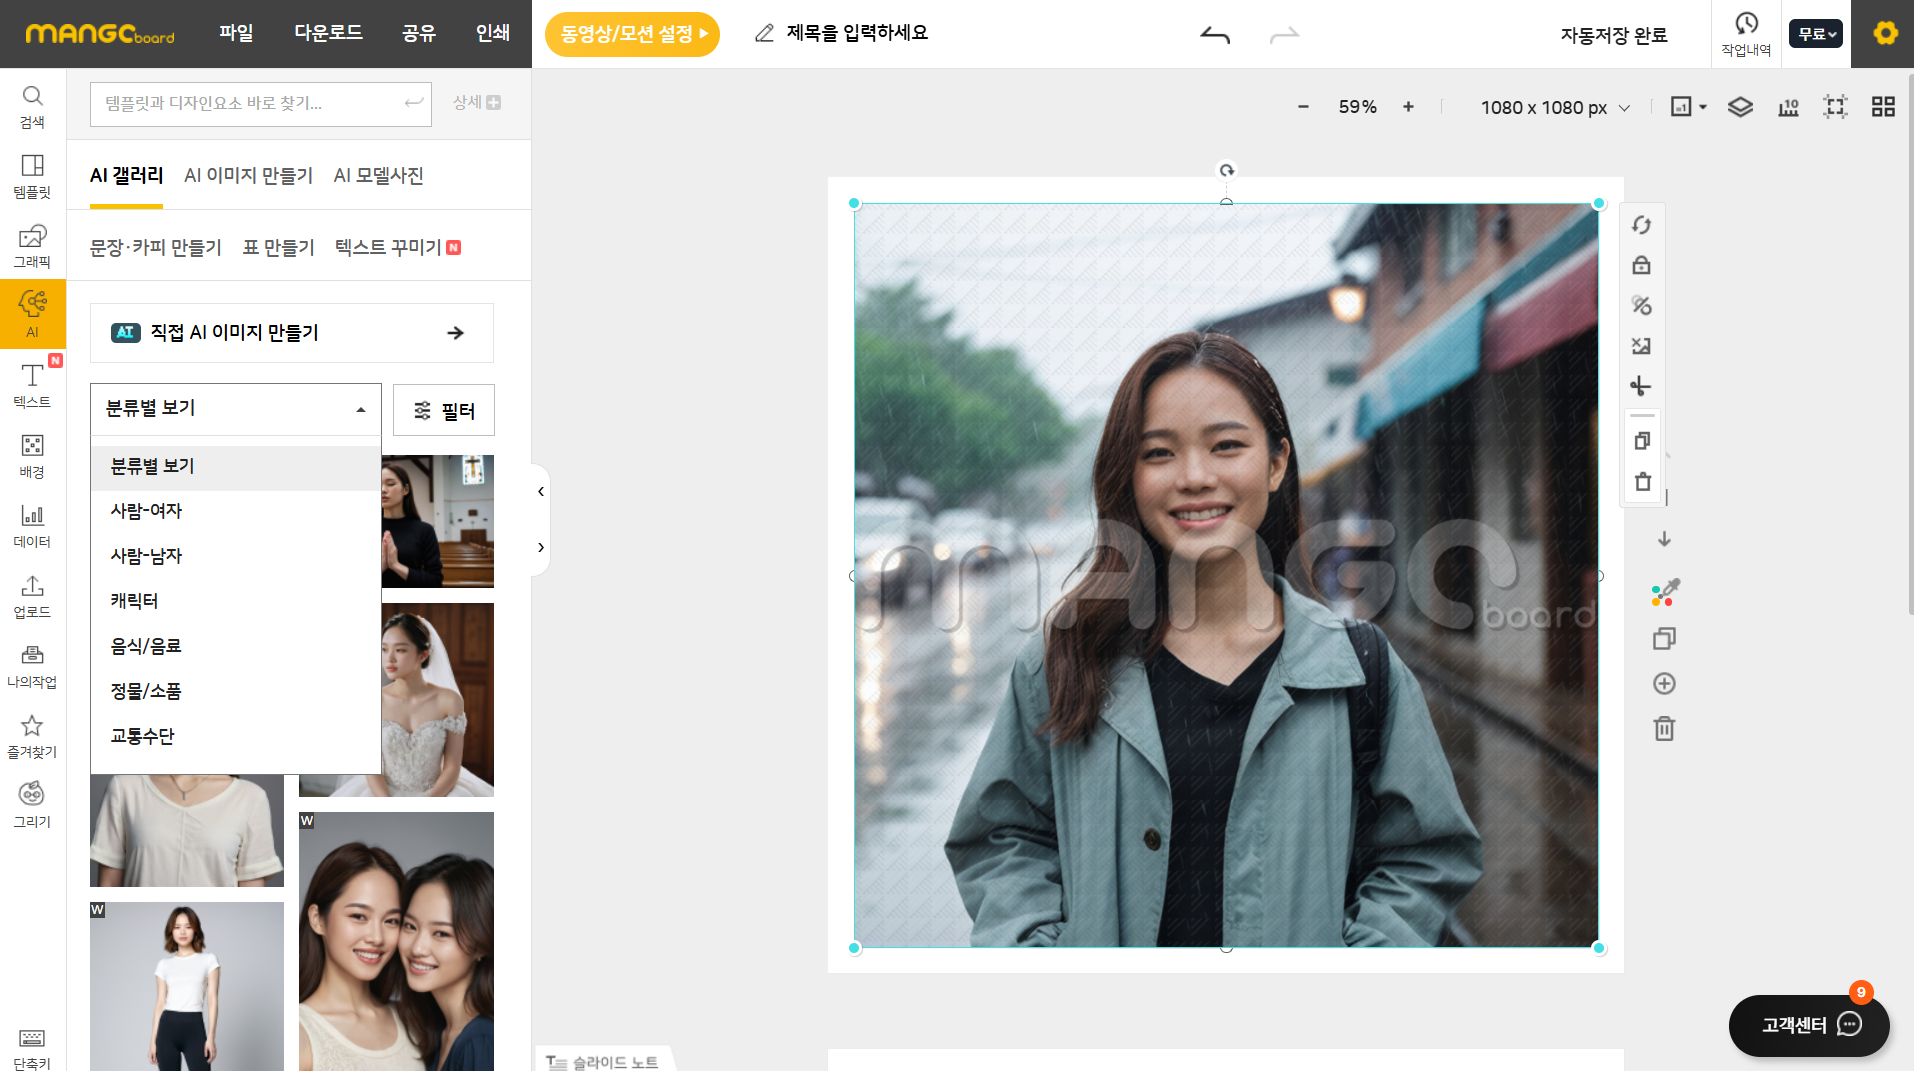
Task: Open the 파일 menu
Action: coord(236,33)
